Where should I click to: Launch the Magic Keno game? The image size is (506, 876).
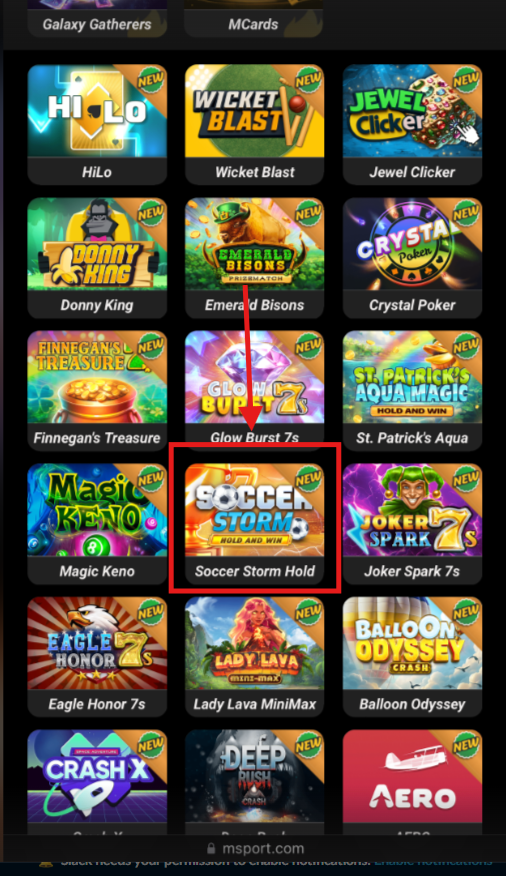pyautogui.click(x=97, y=523)
